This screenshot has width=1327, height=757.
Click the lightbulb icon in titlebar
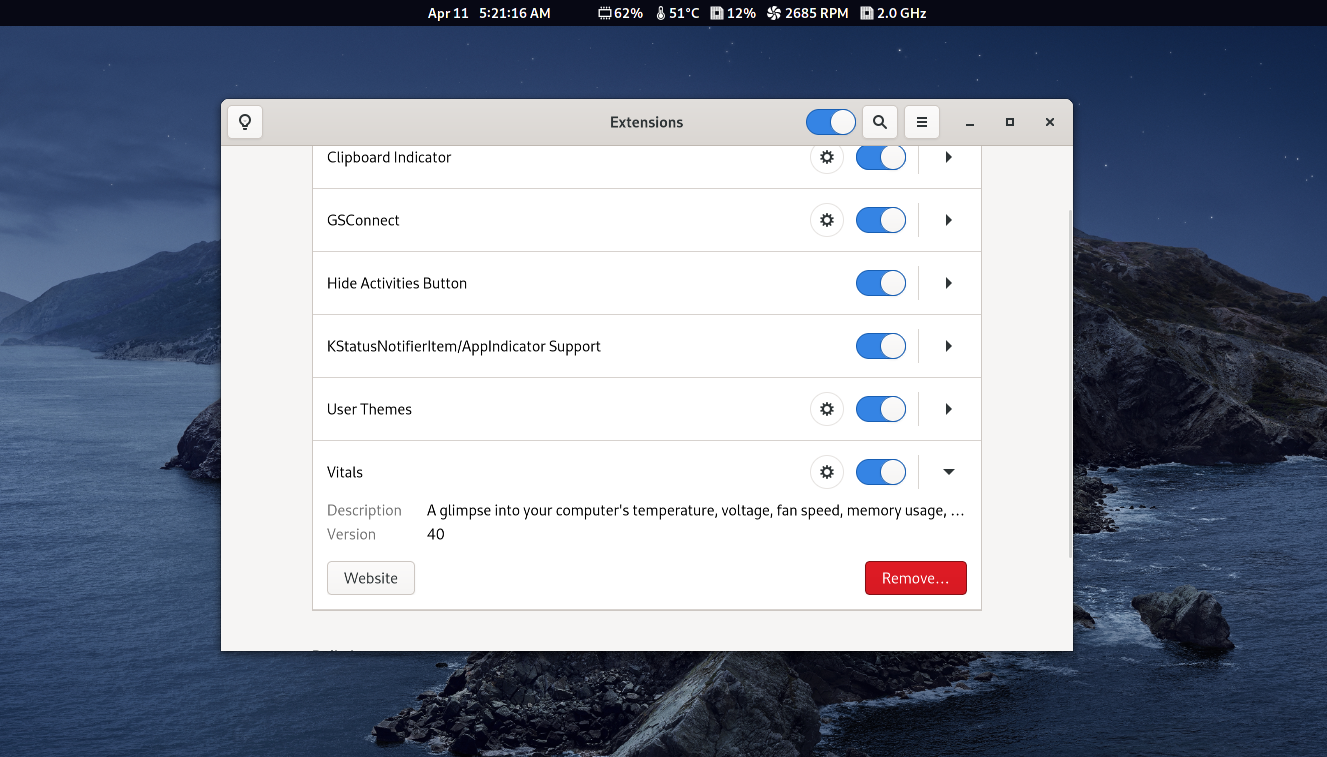pos(244,121)
